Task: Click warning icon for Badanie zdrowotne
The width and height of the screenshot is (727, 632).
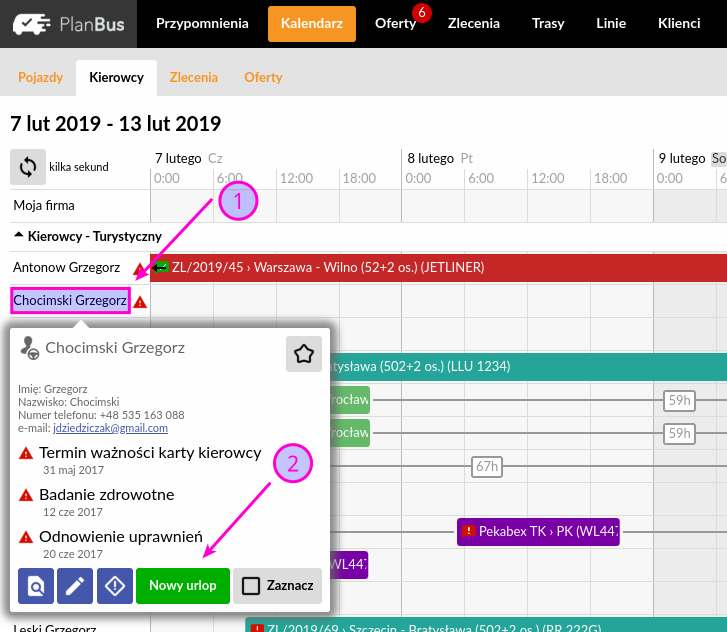Action: click(x=26, y=495)
